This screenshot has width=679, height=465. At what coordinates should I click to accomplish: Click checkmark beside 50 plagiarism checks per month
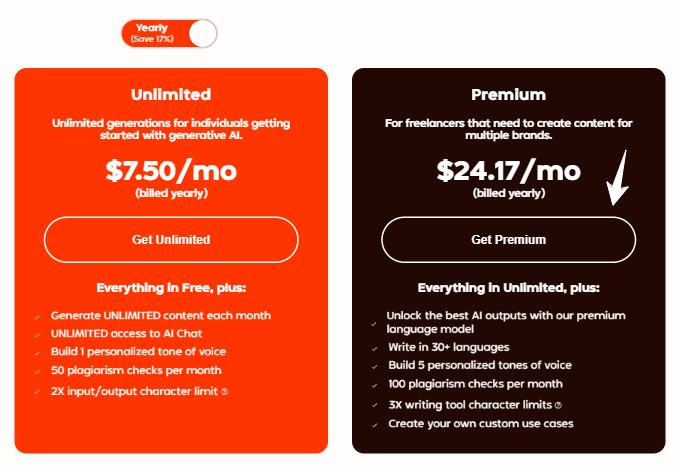[37, 372]
